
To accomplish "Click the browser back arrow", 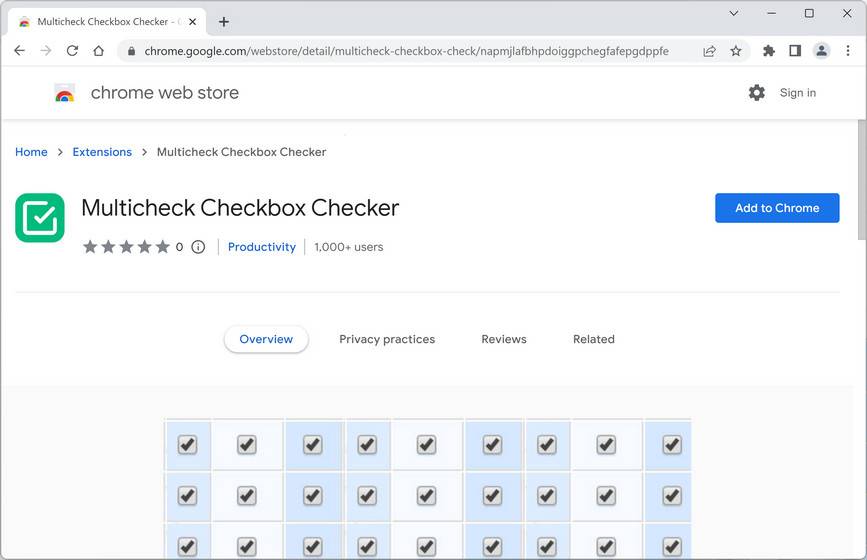I will (19, 51).
